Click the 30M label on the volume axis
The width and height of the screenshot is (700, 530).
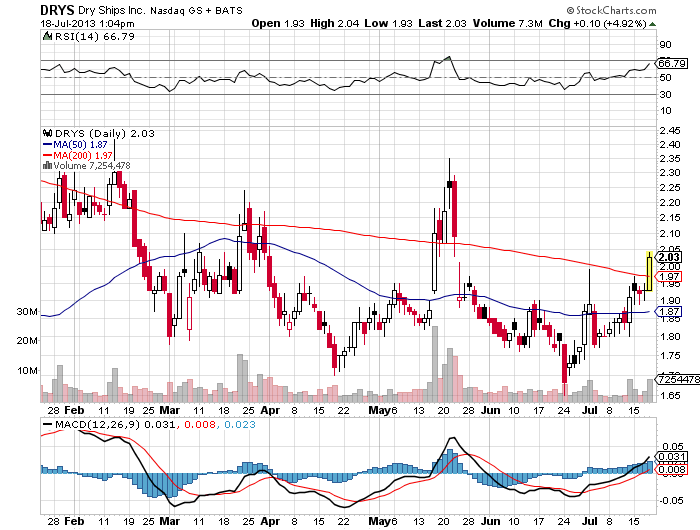pyautogui.click(x=27, y=312)
